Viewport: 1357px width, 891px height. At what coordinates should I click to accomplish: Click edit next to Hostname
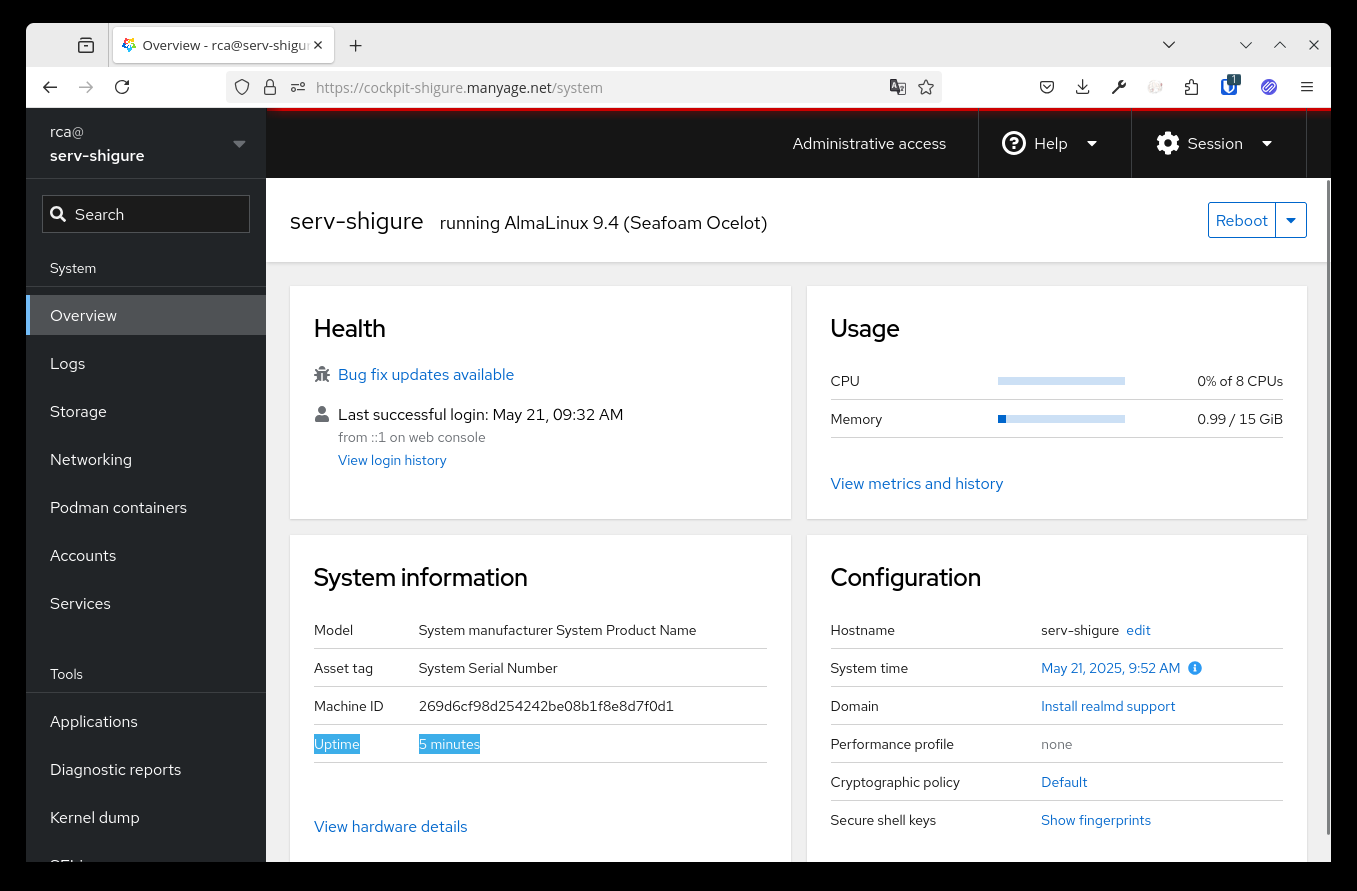[1138, 630]
